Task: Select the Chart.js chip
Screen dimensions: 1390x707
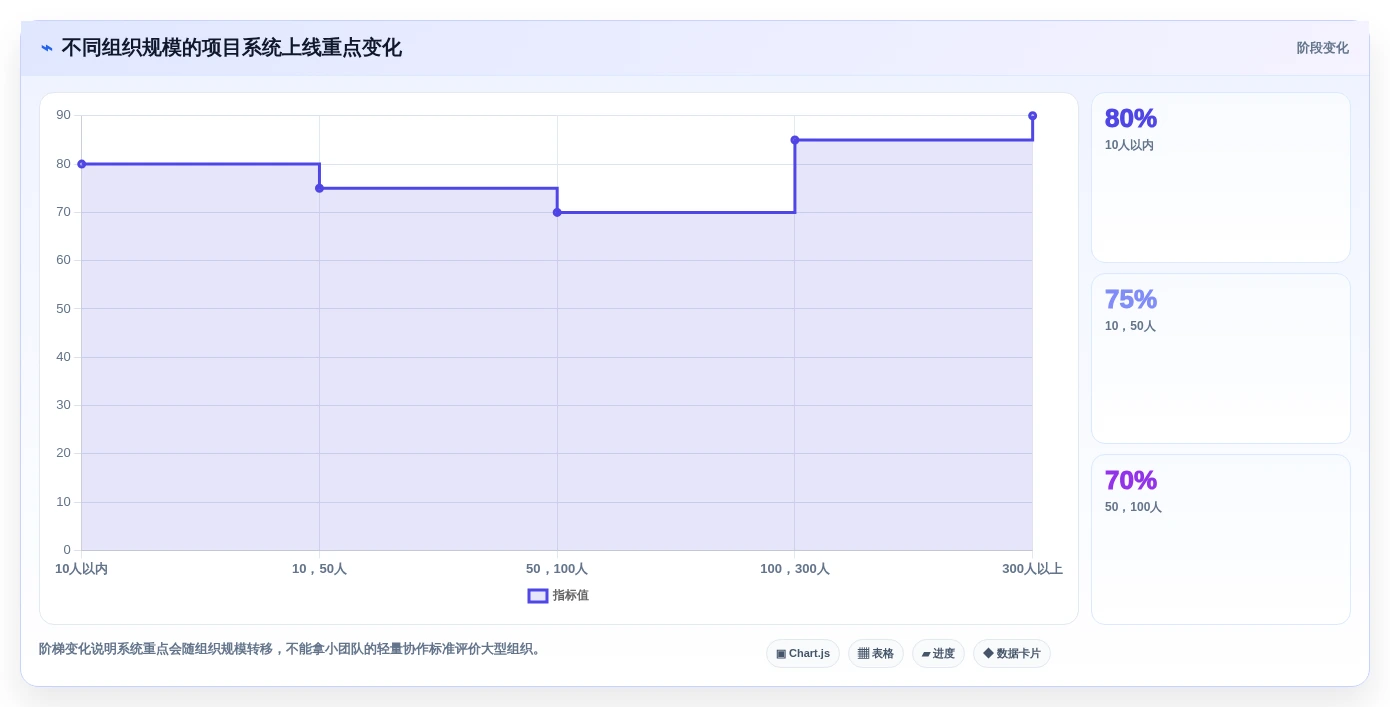Action: (x=803, y=654)
